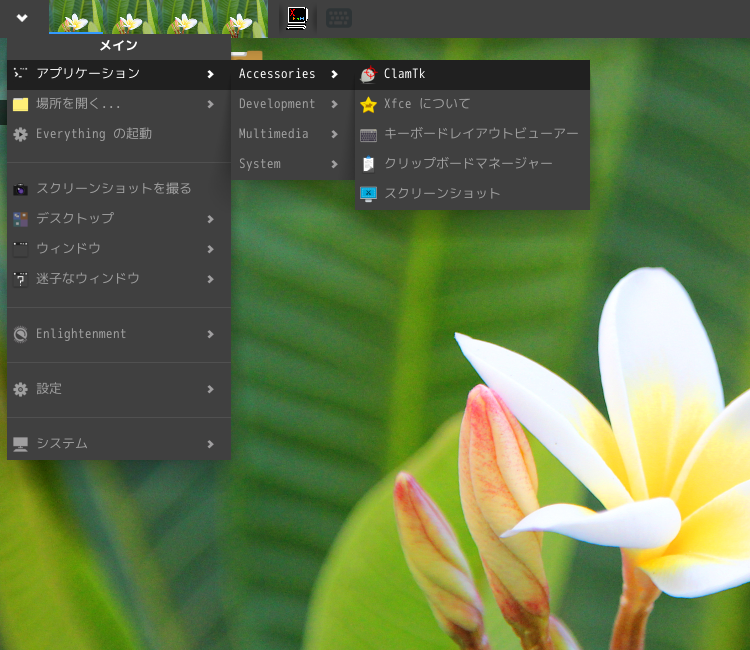Expand the Enlightenment submenu arrow
Image resolution: width=750 pixels, height=650 pixels.
click(x=210, y=334)
